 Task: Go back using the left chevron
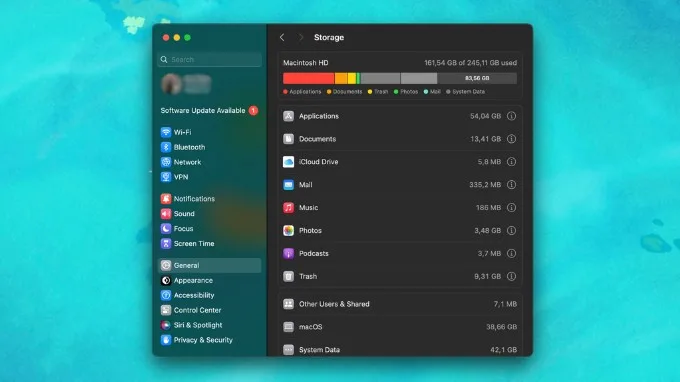click(x=282, y=37)
